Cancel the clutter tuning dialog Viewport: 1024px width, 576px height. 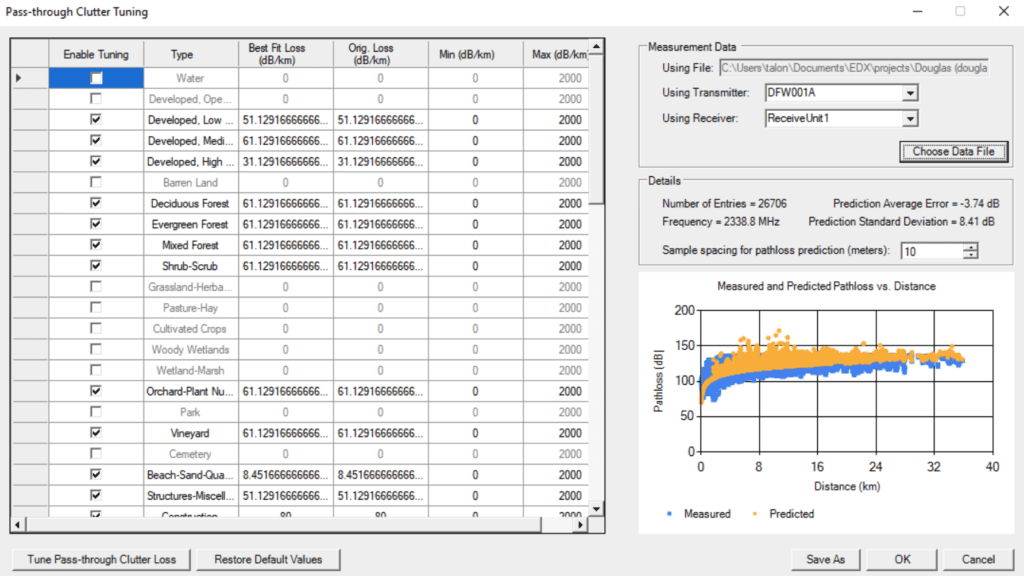(x=978, y=559)
